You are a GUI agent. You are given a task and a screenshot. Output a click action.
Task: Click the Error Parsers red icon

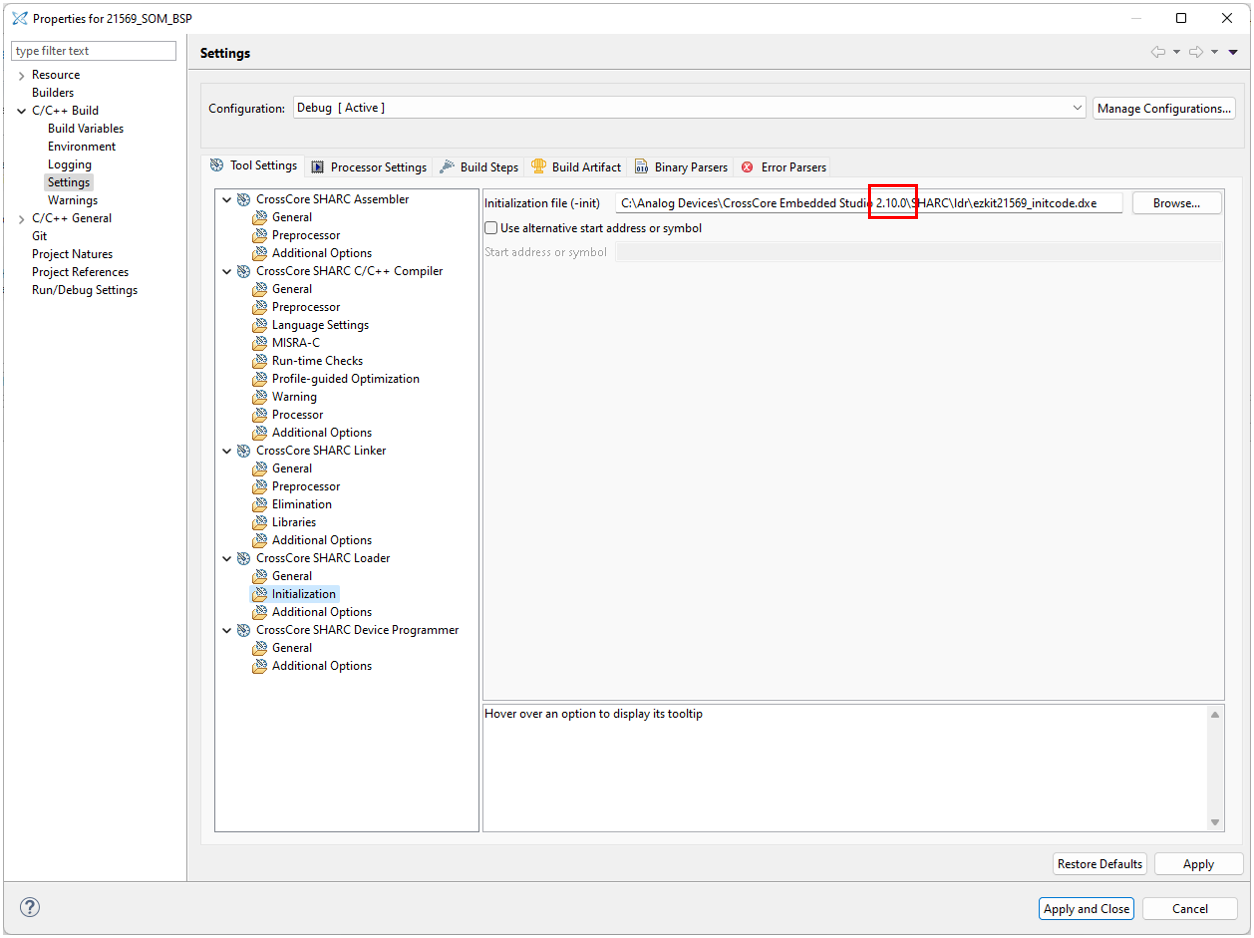click(747, 167)
